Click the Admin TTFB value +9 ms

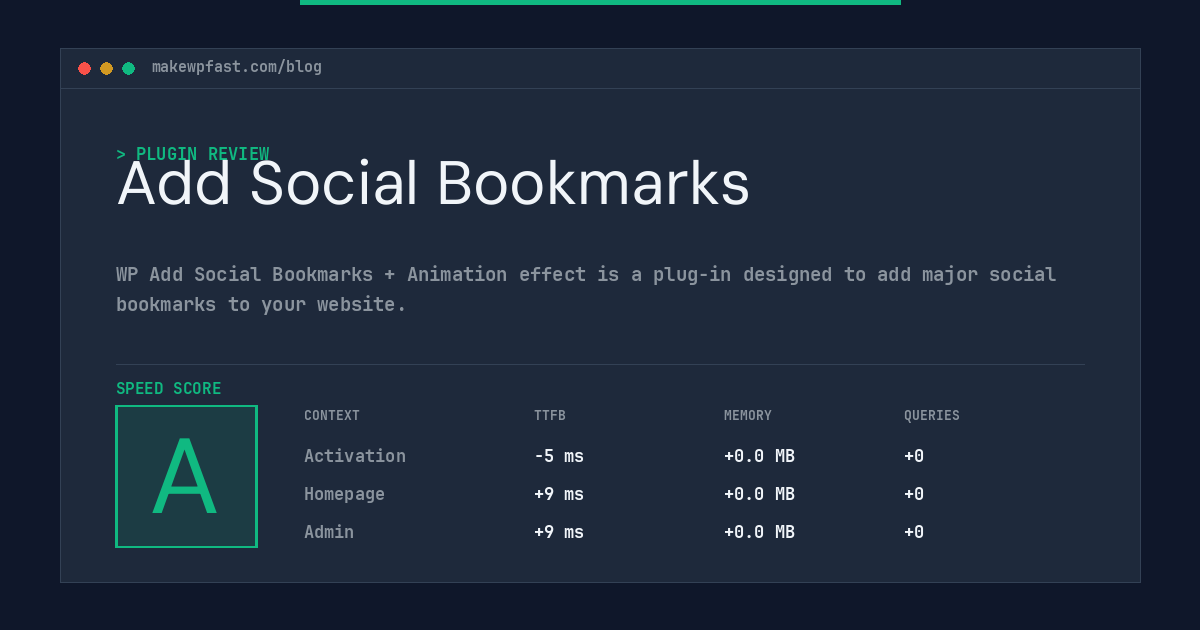coord(559,532)
